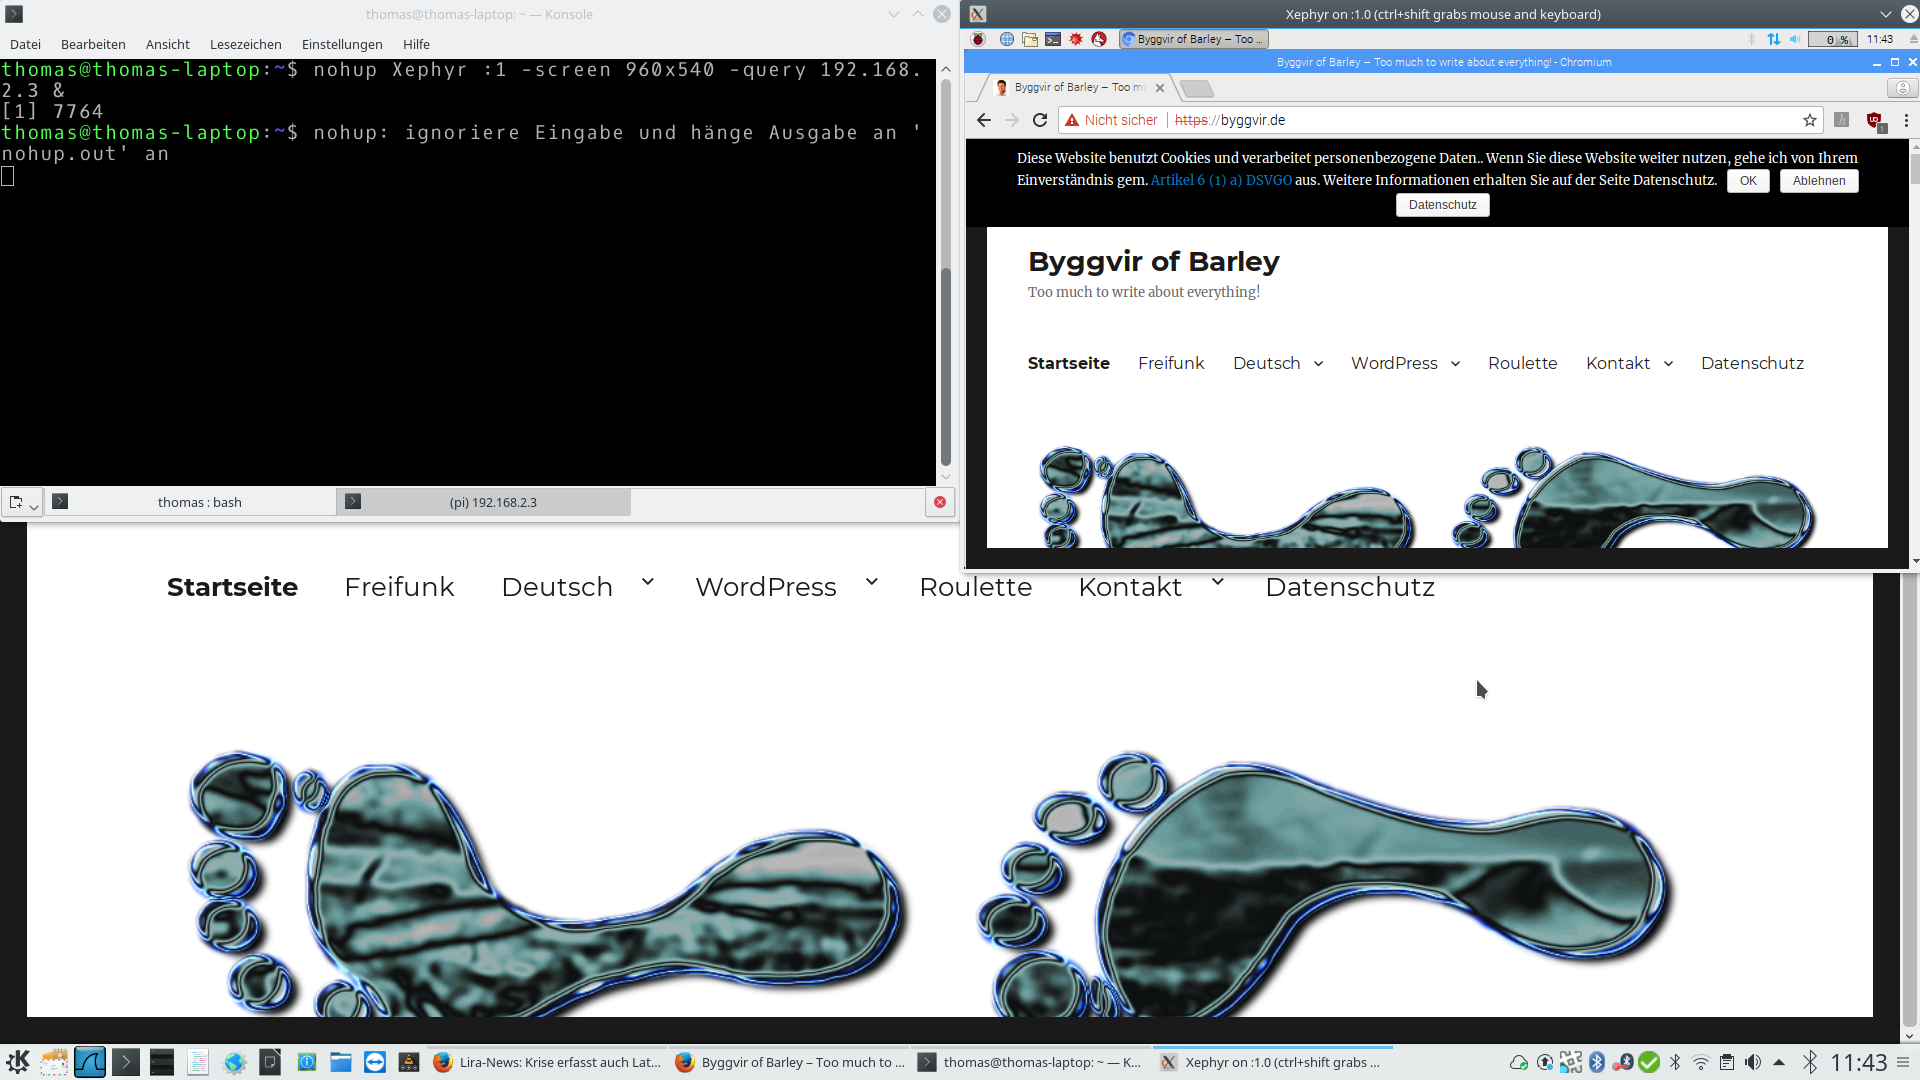
Task: Click the Chromium reload button
Action: coord(1040,120)
